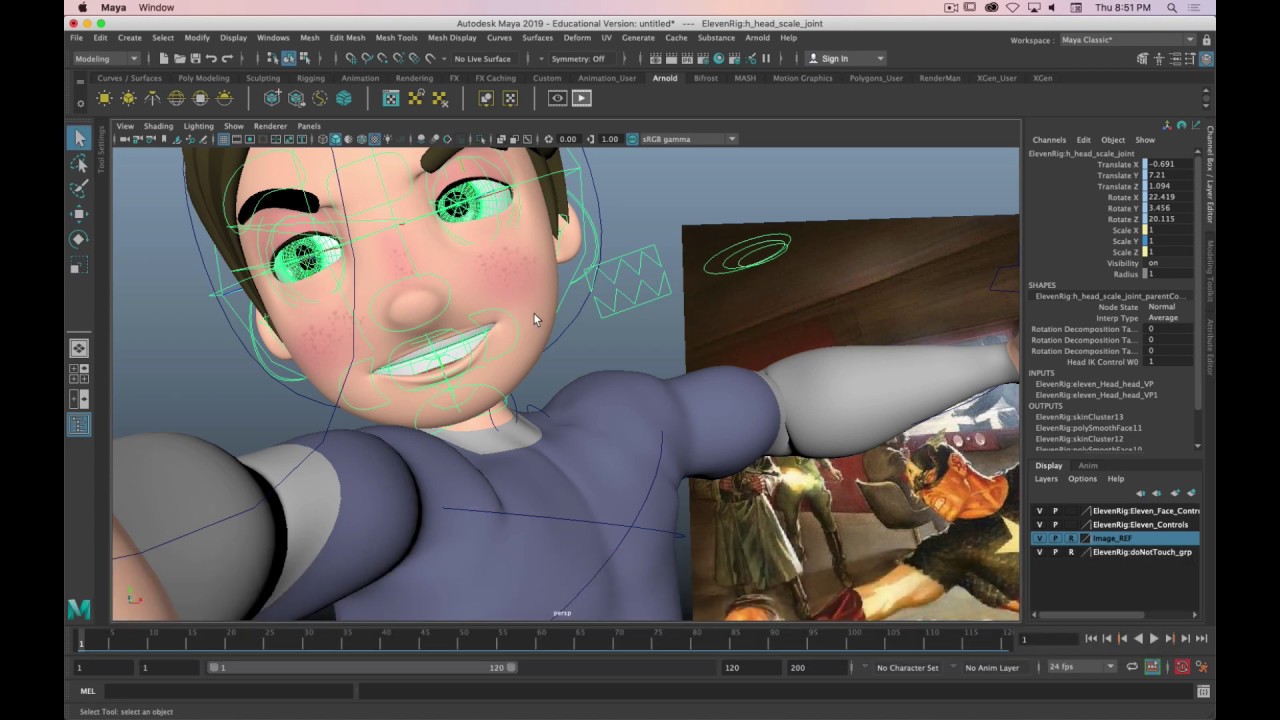Open the Maya Classic workspace dropdown
Screen dimensions: 1280x720
click(x=1127, y=40)
